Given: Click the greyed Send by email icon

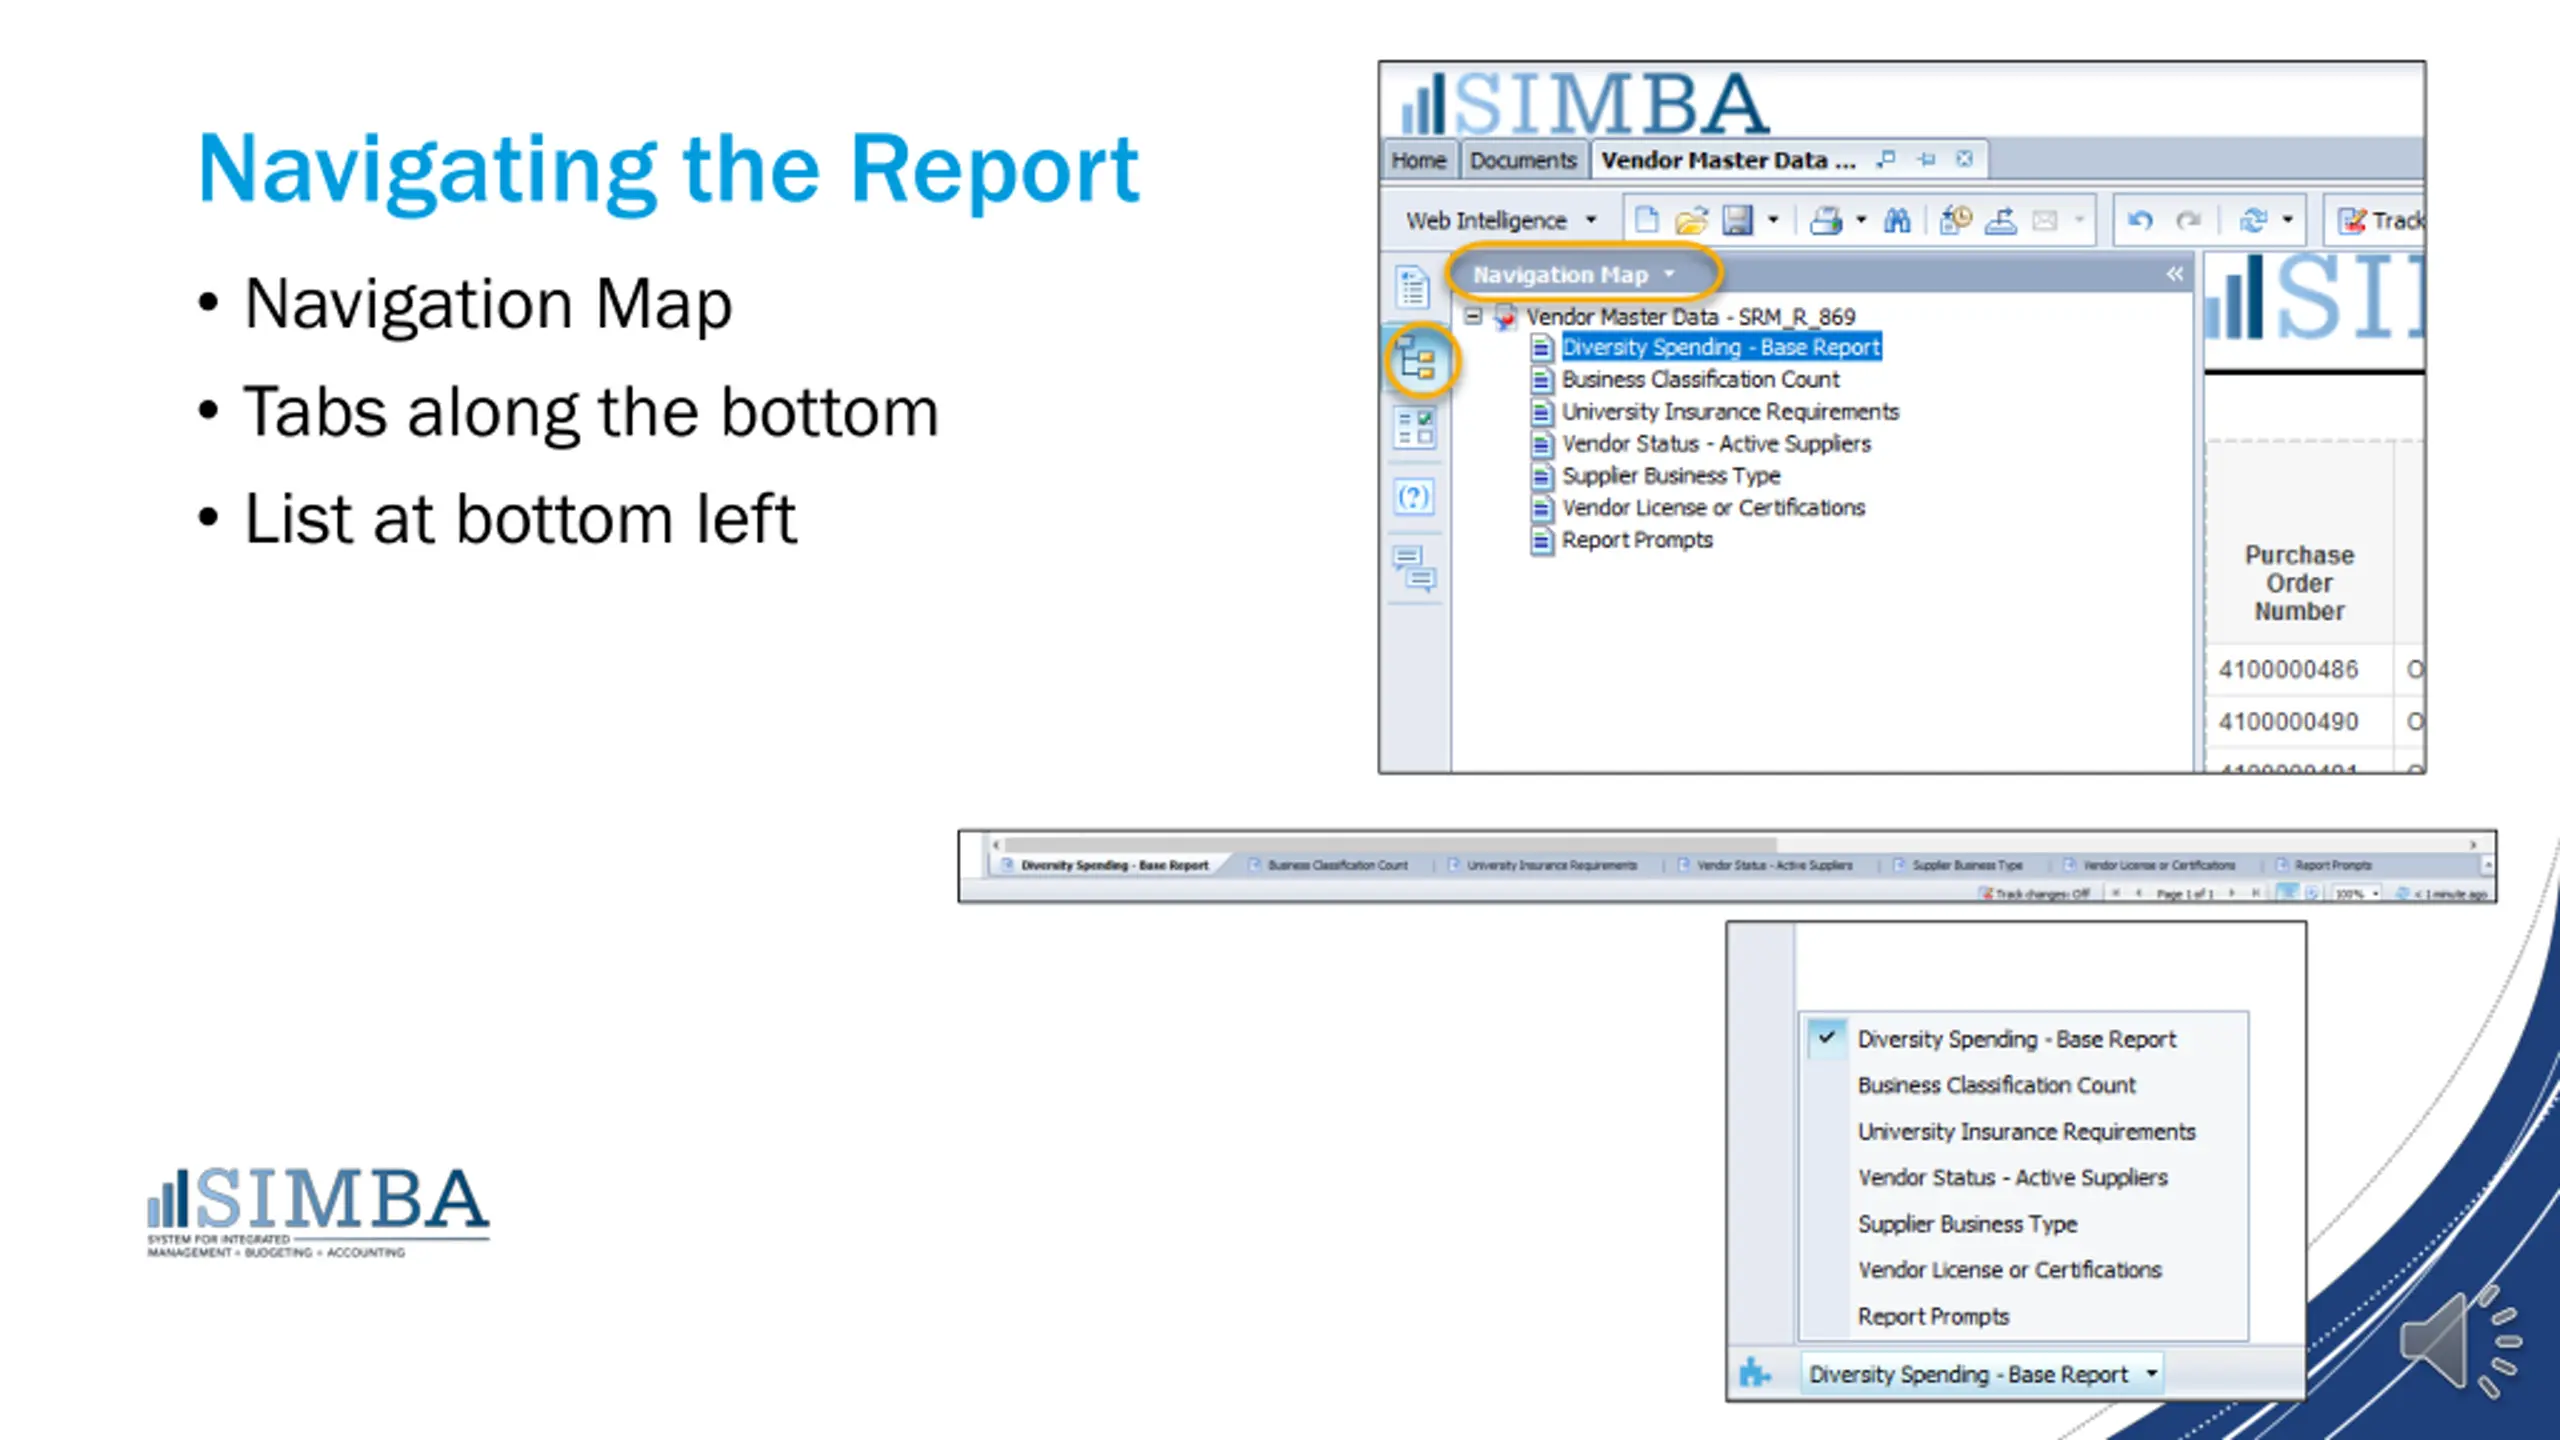Looking at the screenshot, I should pos(2045,220).
